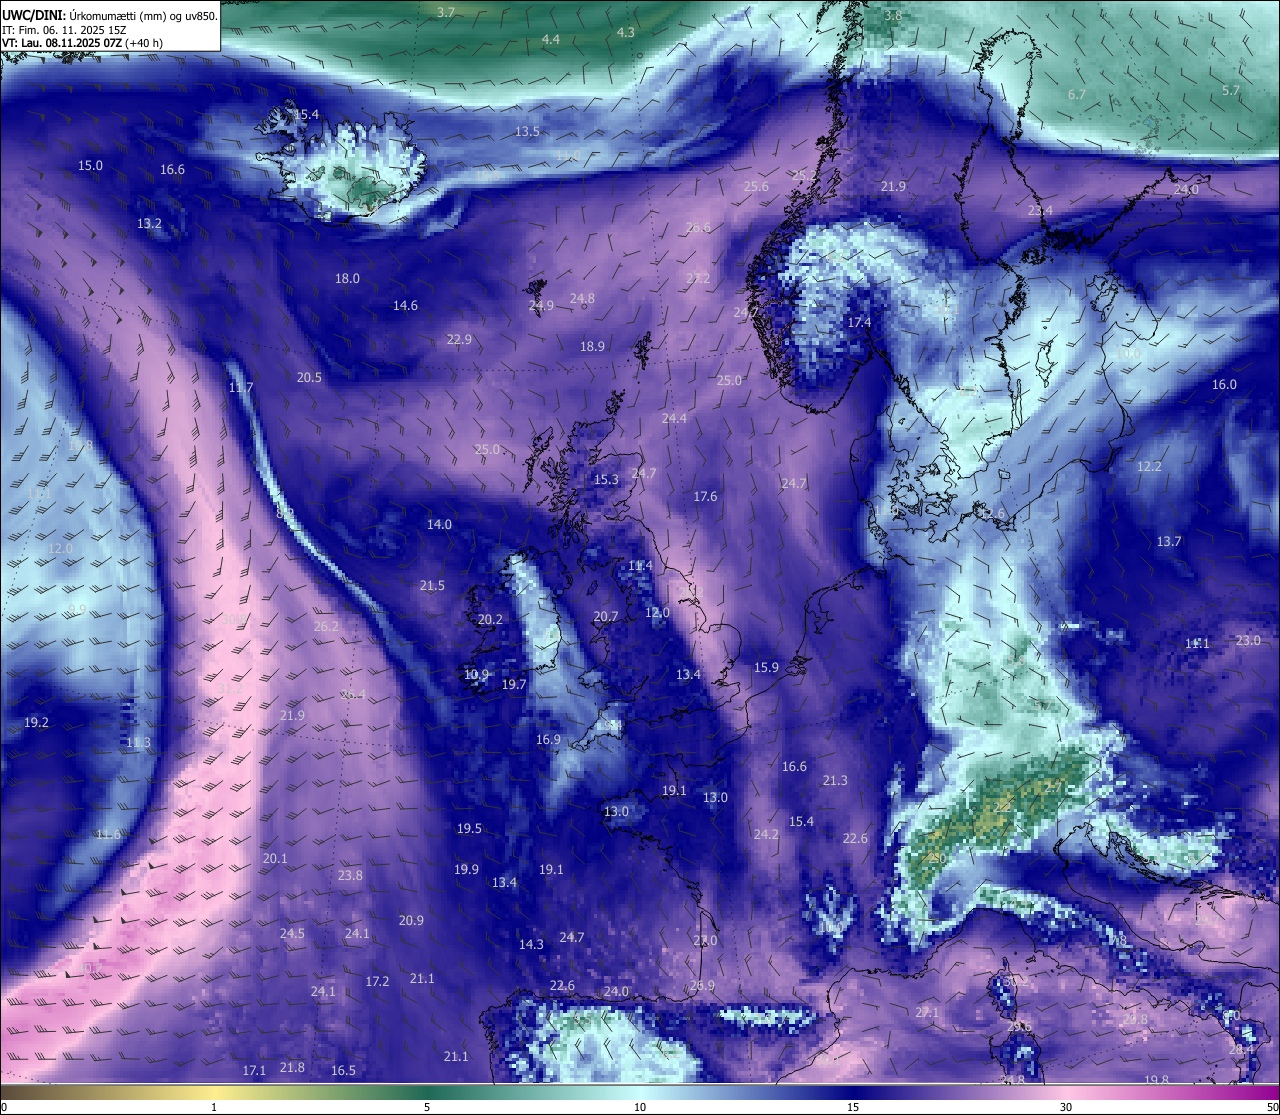
Task: Click the 15.9 value in southern North Sea
Action: [766, 668]
